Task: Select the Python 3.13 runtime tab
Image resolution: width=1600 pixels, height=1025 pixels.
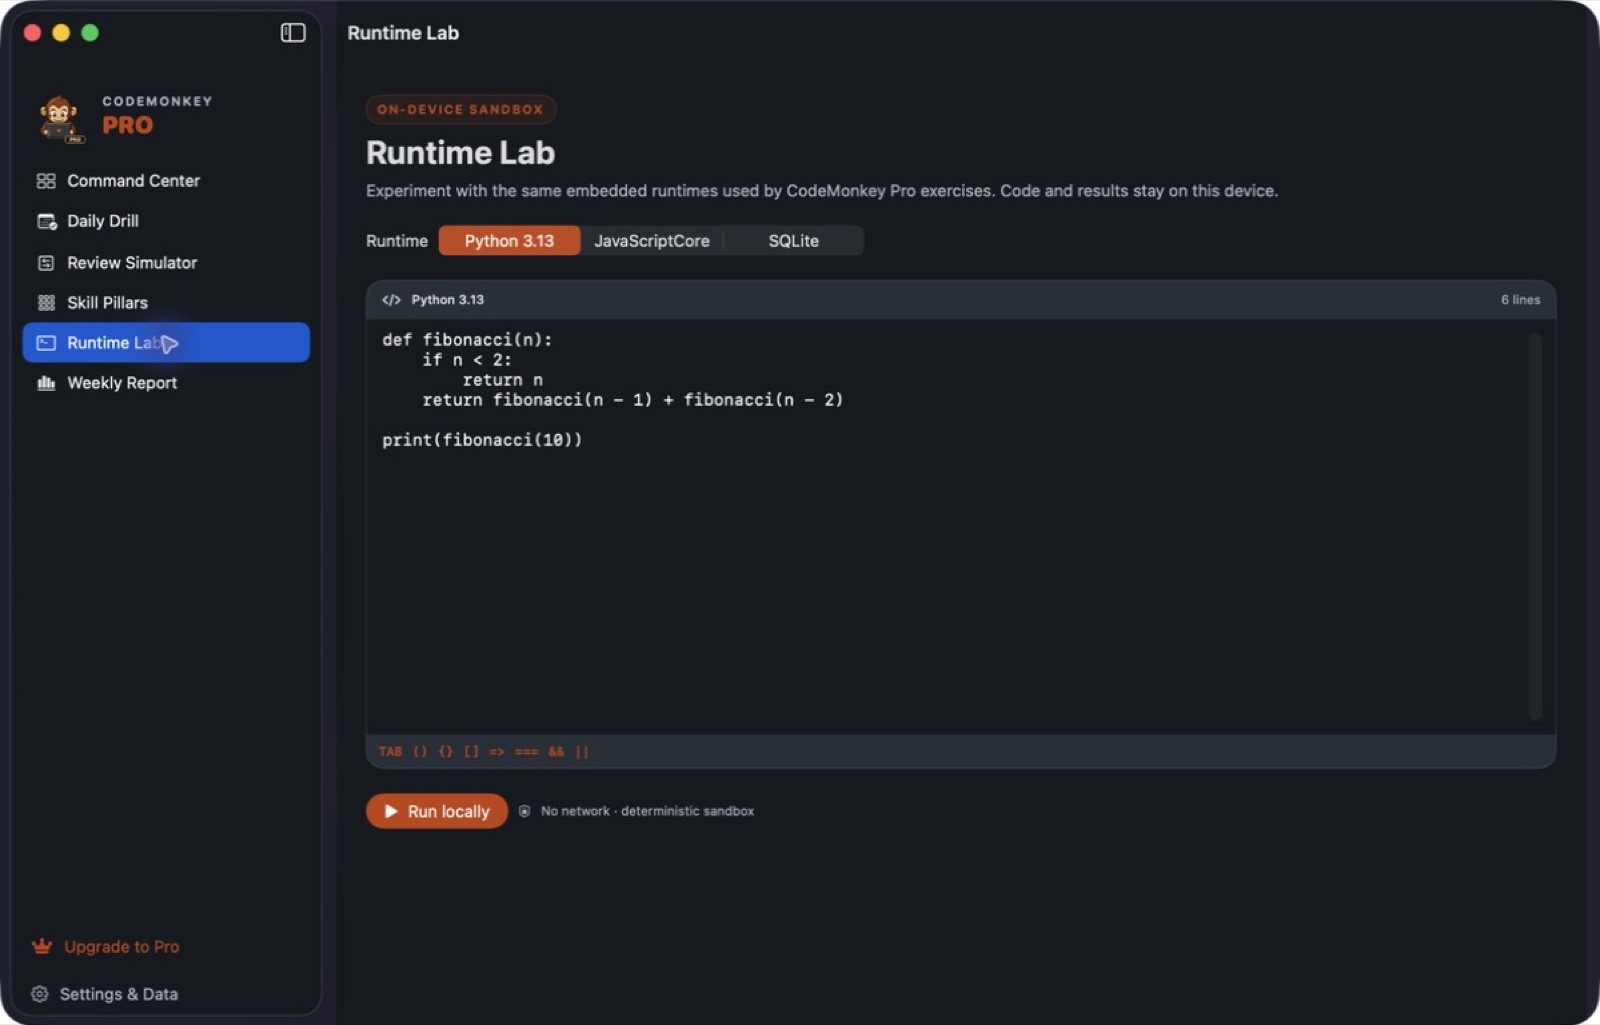Action: [509, 241]
